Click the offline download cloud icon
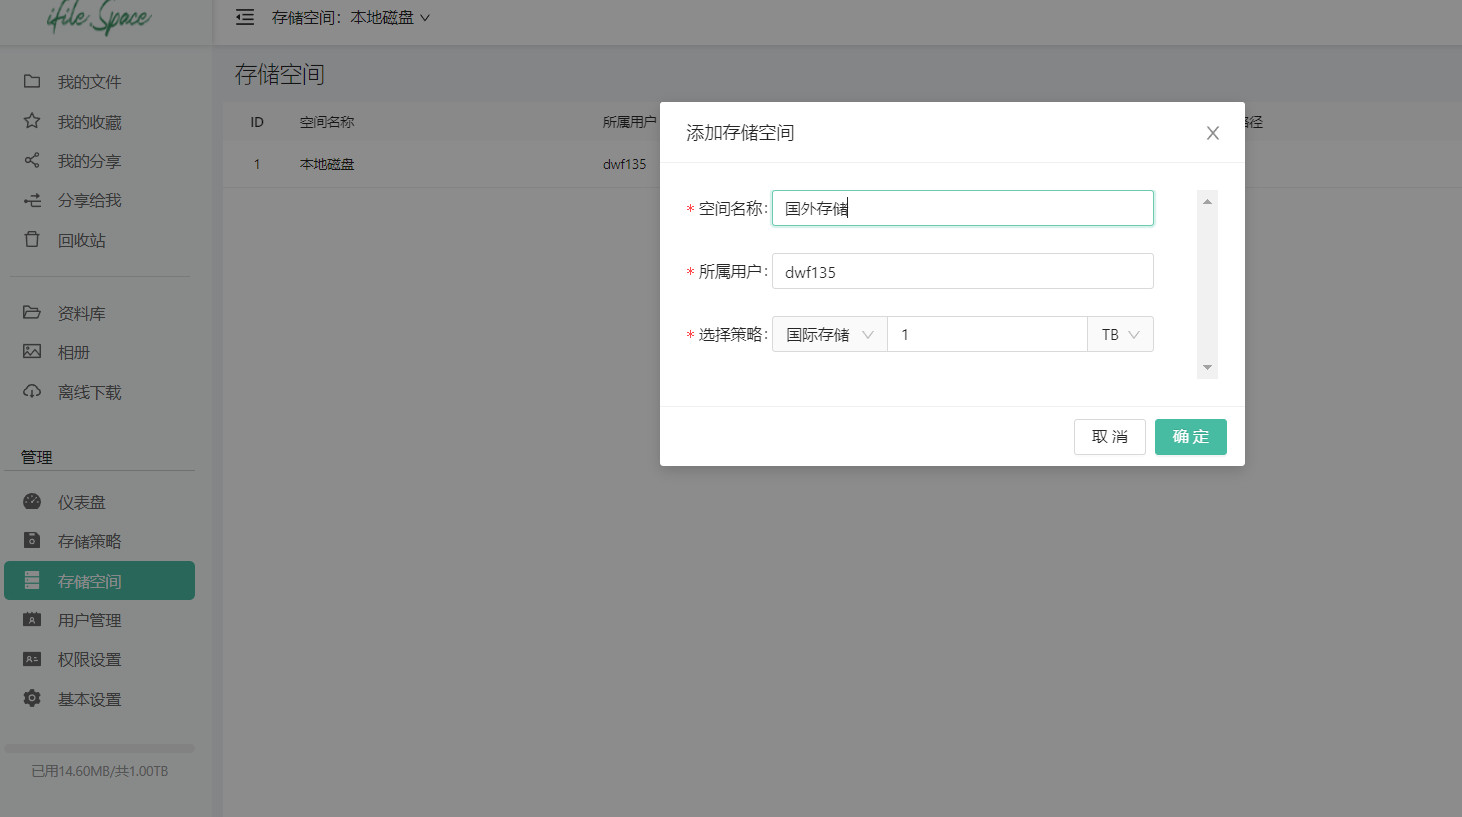 point(32,392)
